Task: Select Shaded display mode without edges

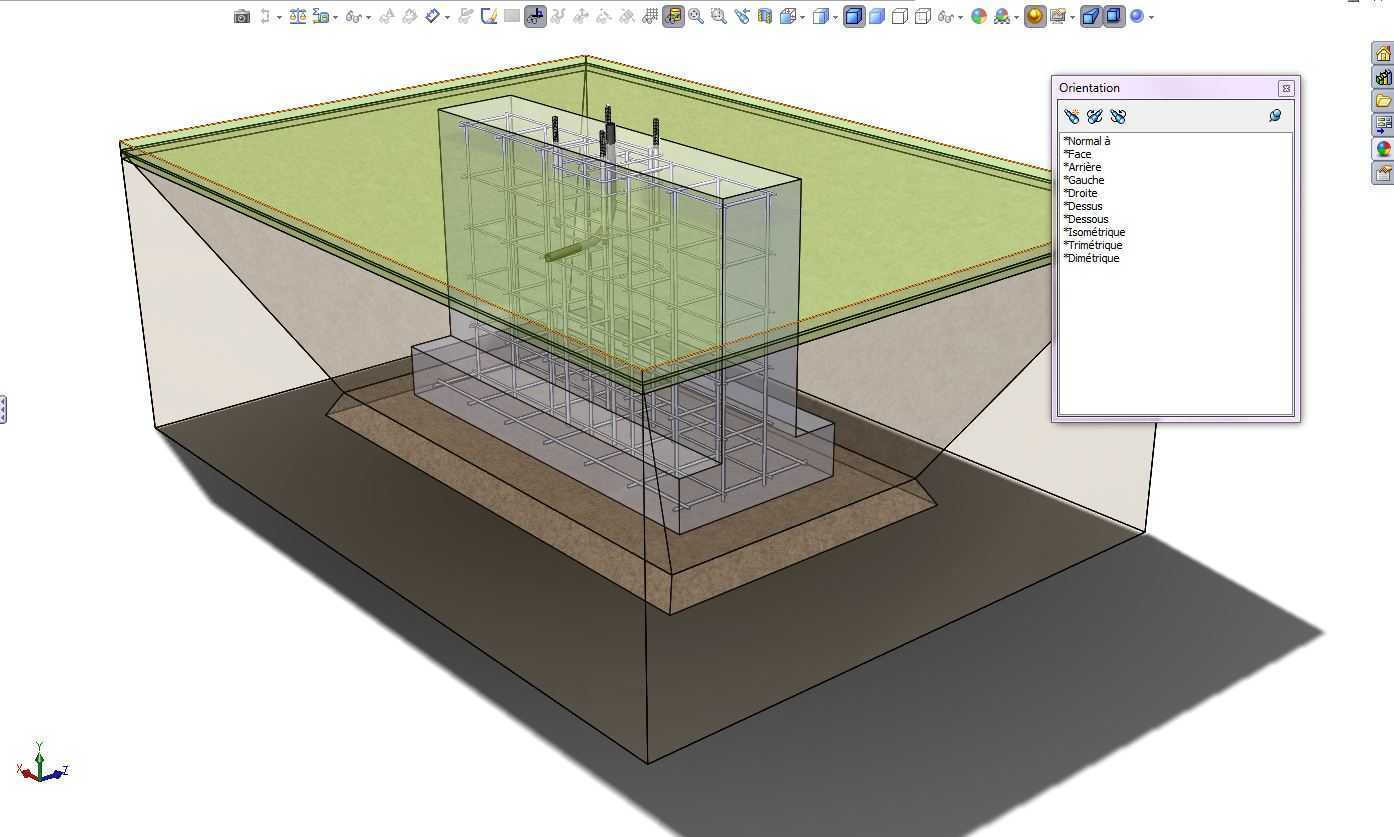Action: [877, 16]
